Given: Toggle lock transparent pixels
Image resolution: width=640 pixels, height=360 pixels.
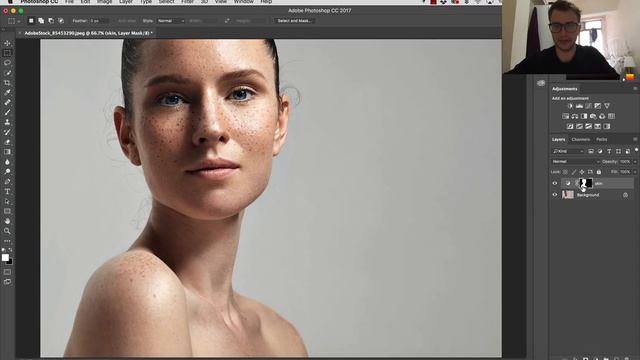Looking at the screenshot, I should (x=565, y=172).
